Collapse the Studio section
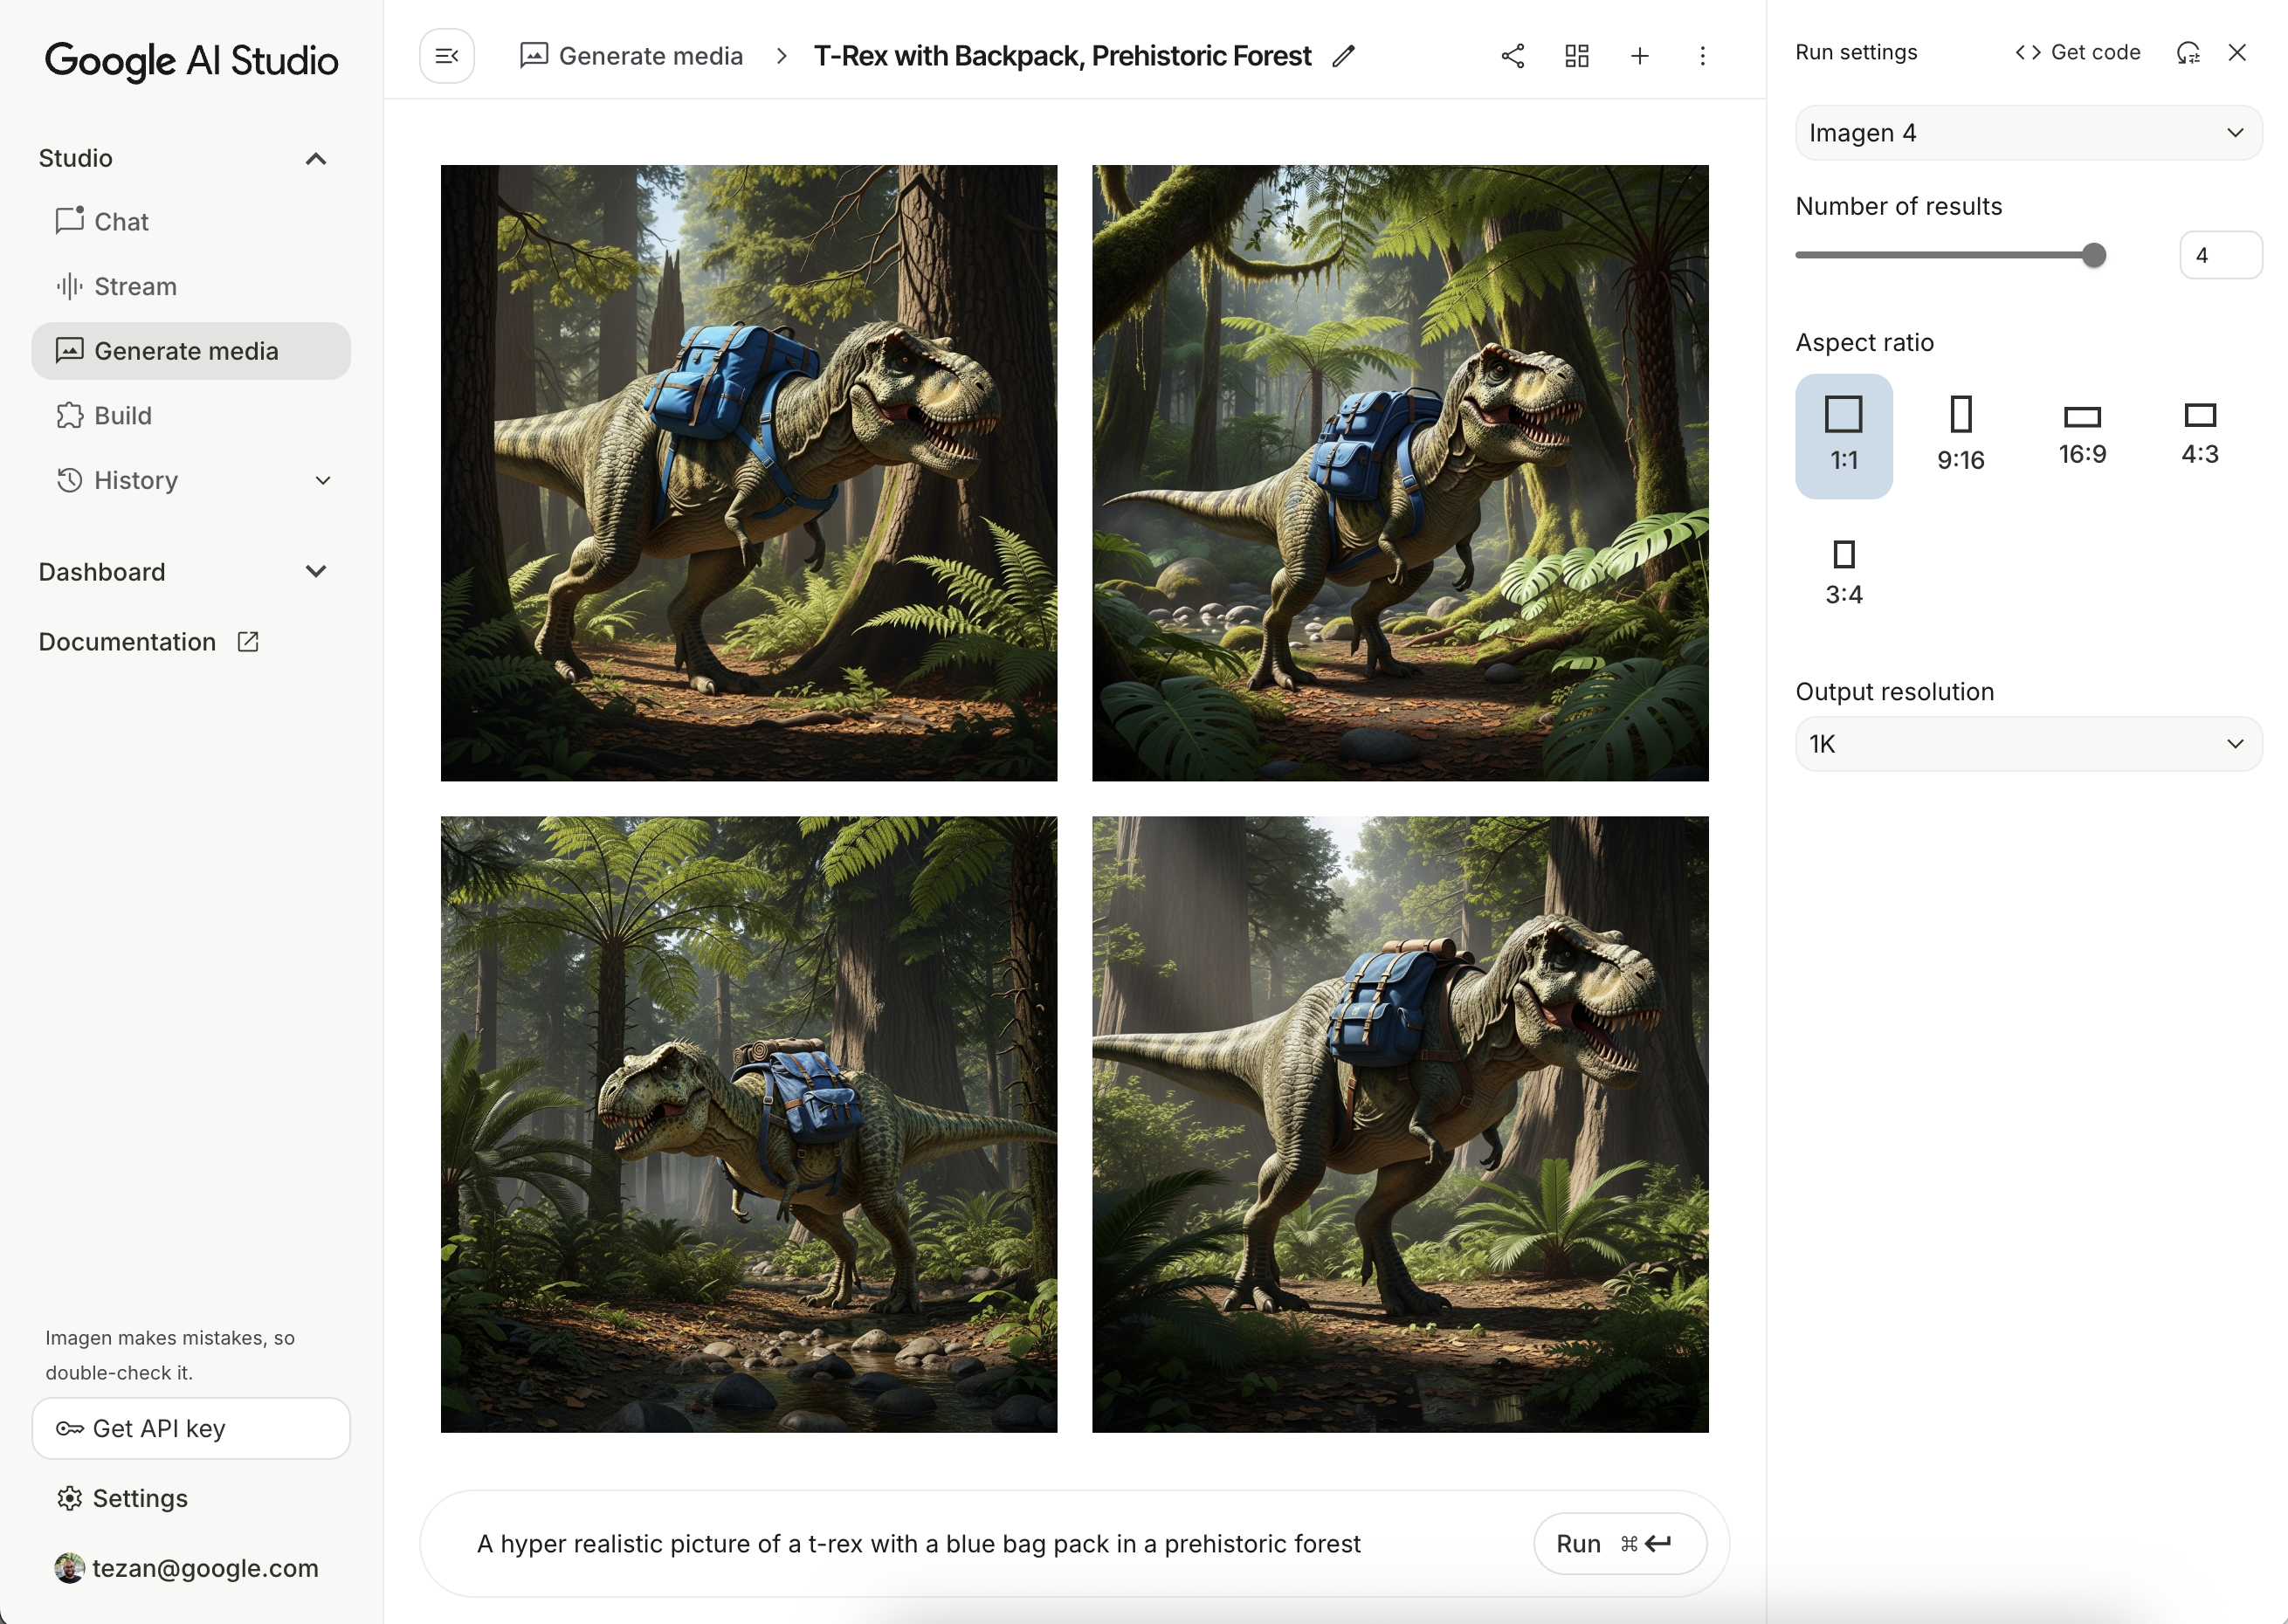The image size is (2288, 1624). [317, 158]
